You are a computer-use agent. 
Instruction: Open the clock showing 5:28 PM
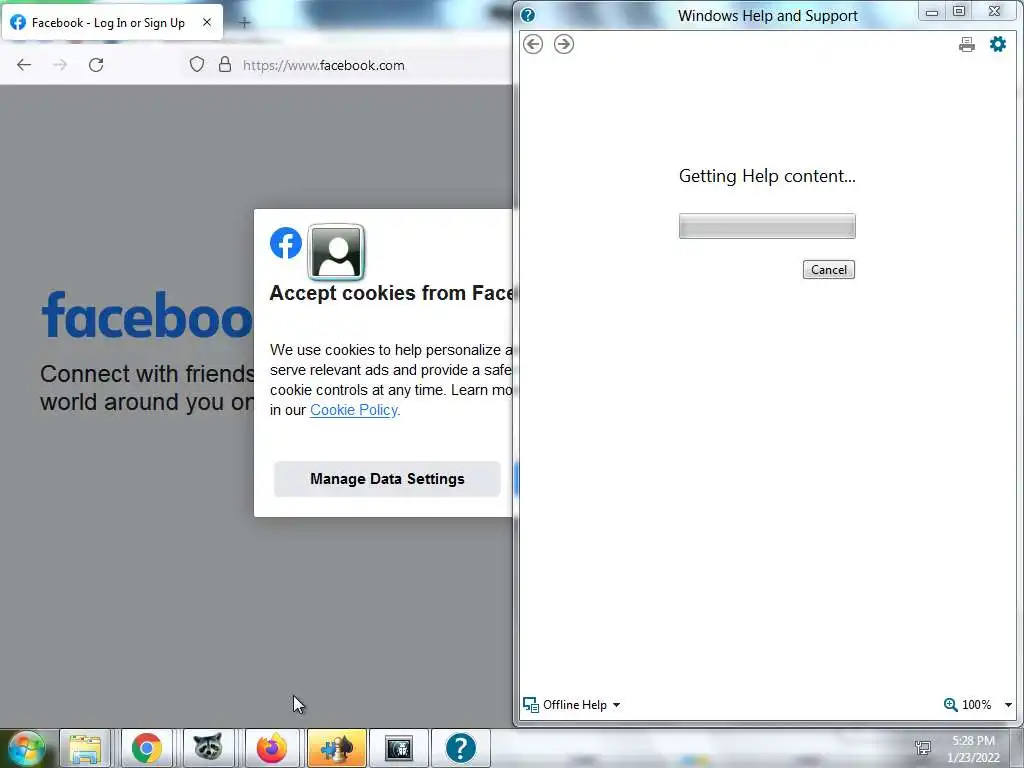973,749
